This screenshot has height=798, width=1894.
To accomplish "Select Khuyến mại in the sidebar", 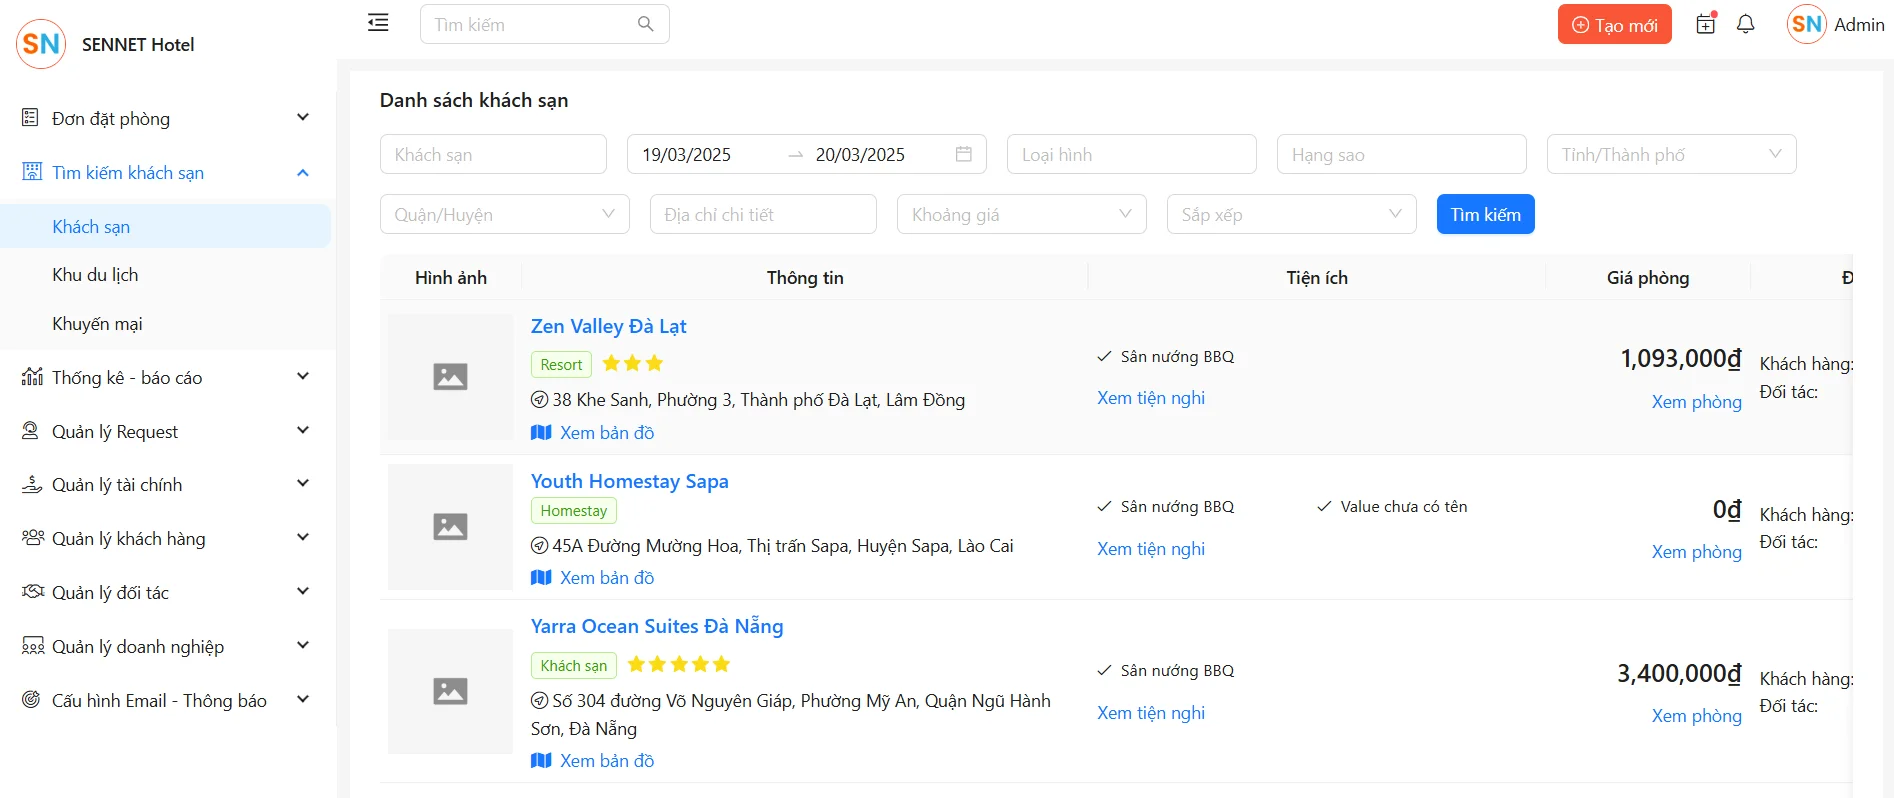I will (x=97, y=324).
